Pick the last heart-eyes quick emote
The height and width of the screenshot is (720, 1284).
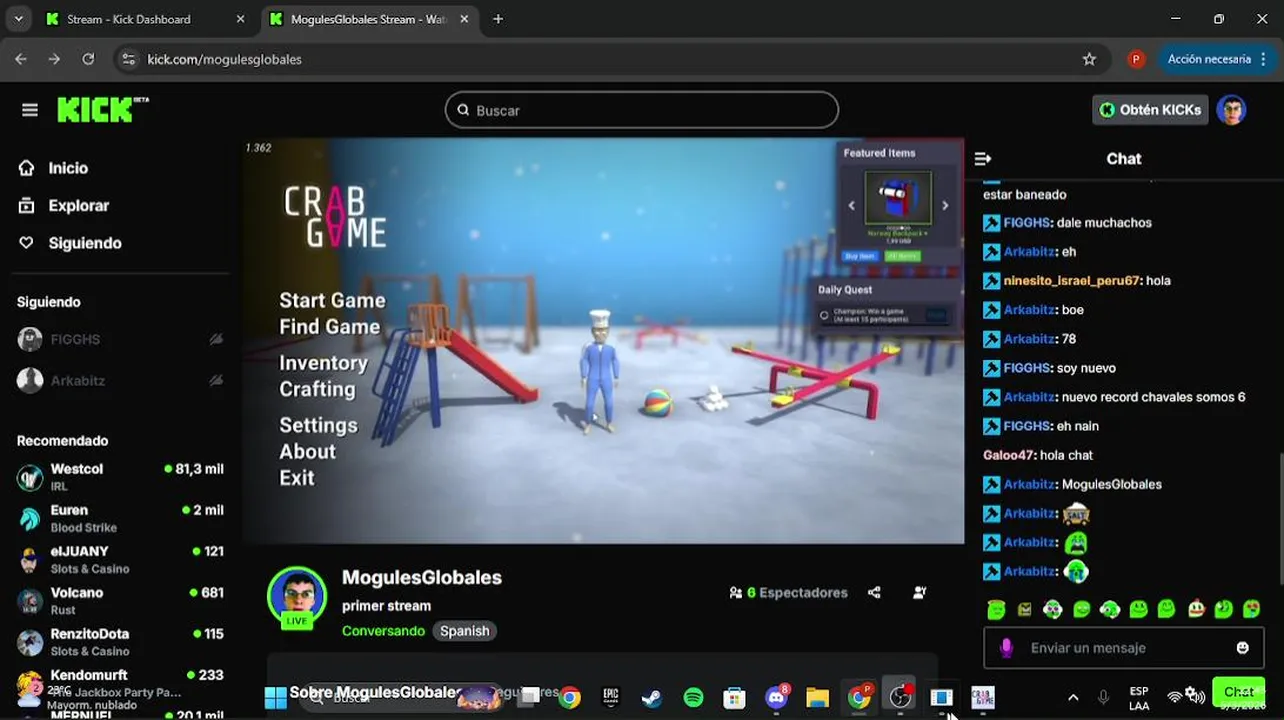[1251, 609]
